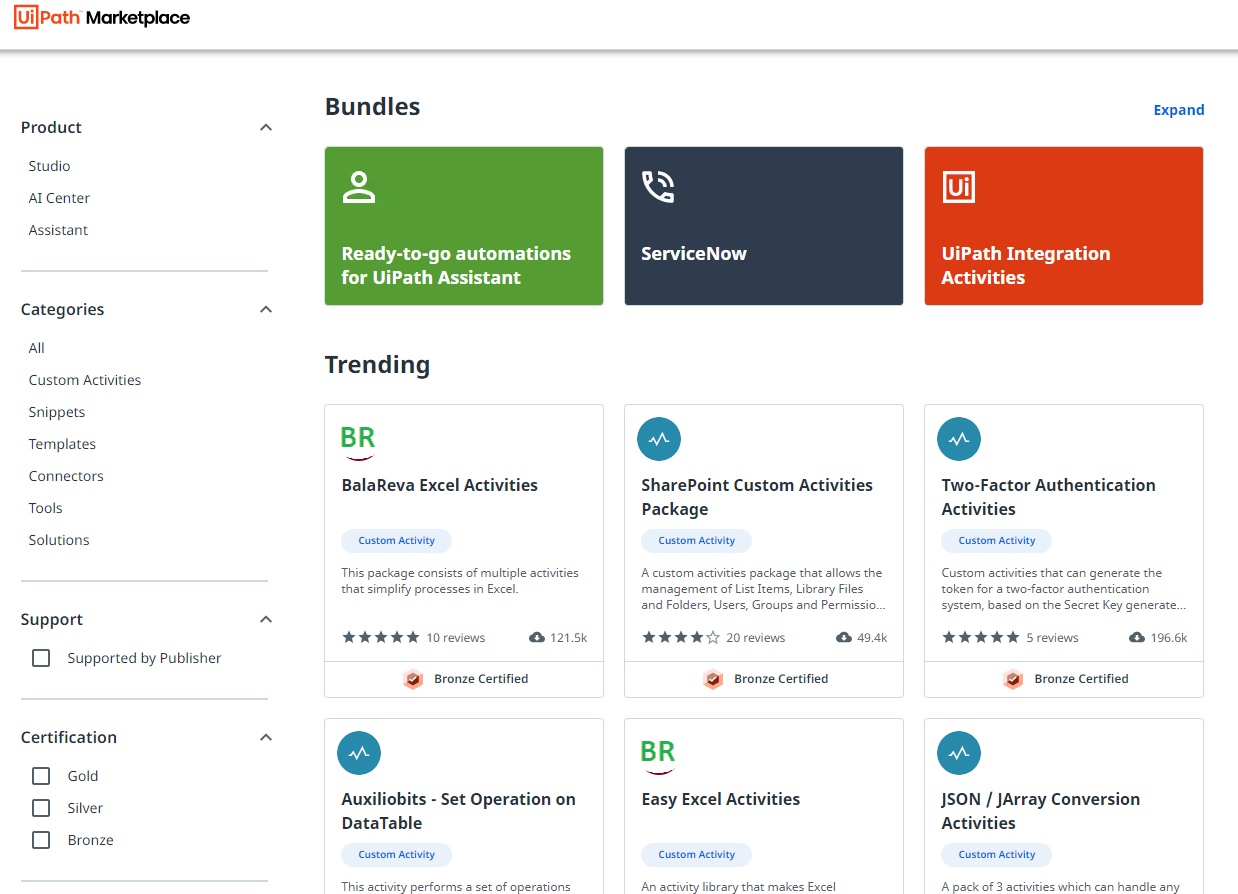
Task: Click Bronze badge icon under Two-Factor Authentication card
Action: click(1013, 679)
